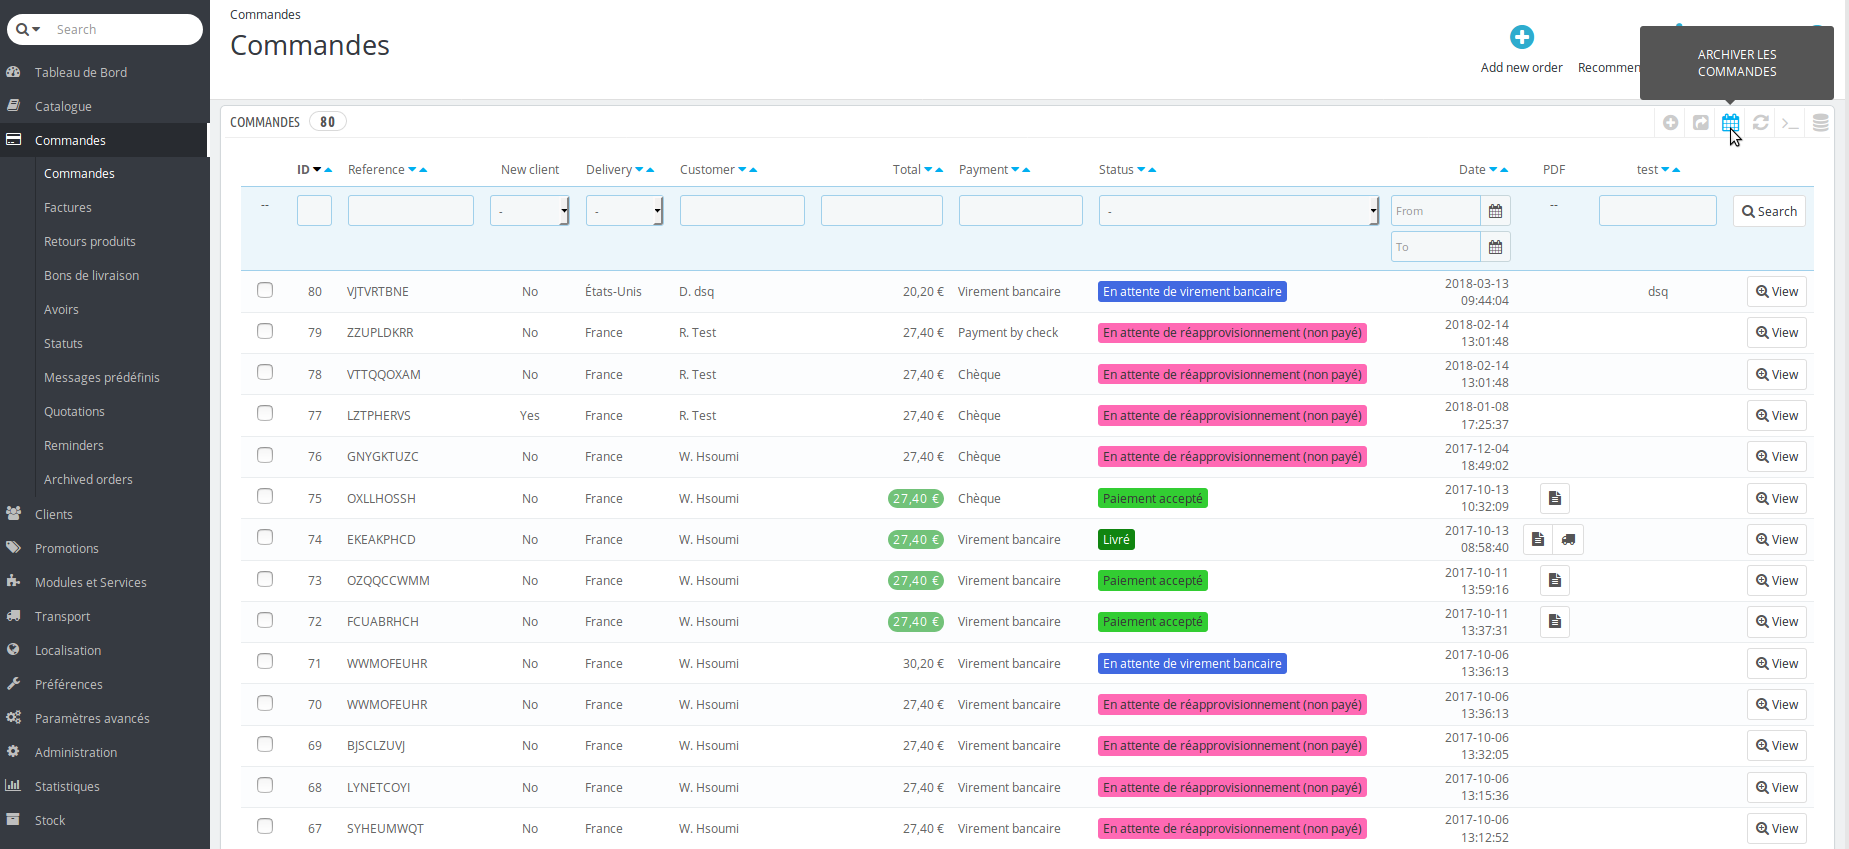Click the Search filter button

tap(1769, 211)
